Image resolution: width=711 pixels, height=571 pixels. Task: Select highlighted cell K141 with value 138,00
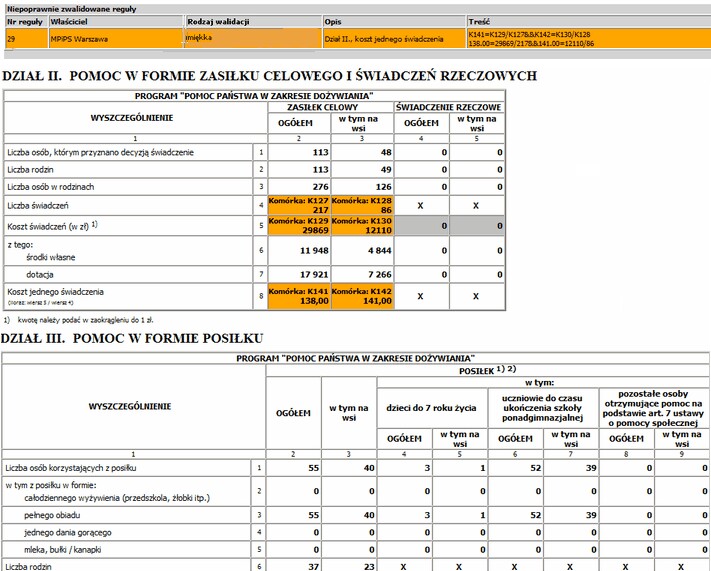pyautogui.click(x=299, y=295)
